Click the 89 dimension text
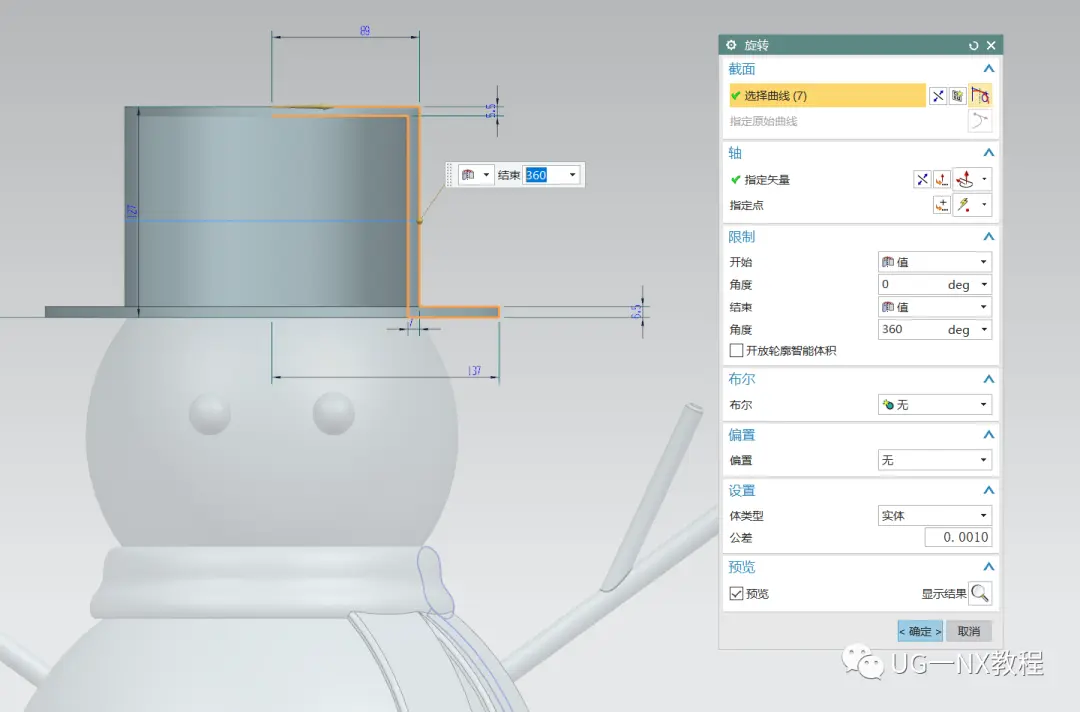Viewport: 1080px width, 712px height. 364,30
